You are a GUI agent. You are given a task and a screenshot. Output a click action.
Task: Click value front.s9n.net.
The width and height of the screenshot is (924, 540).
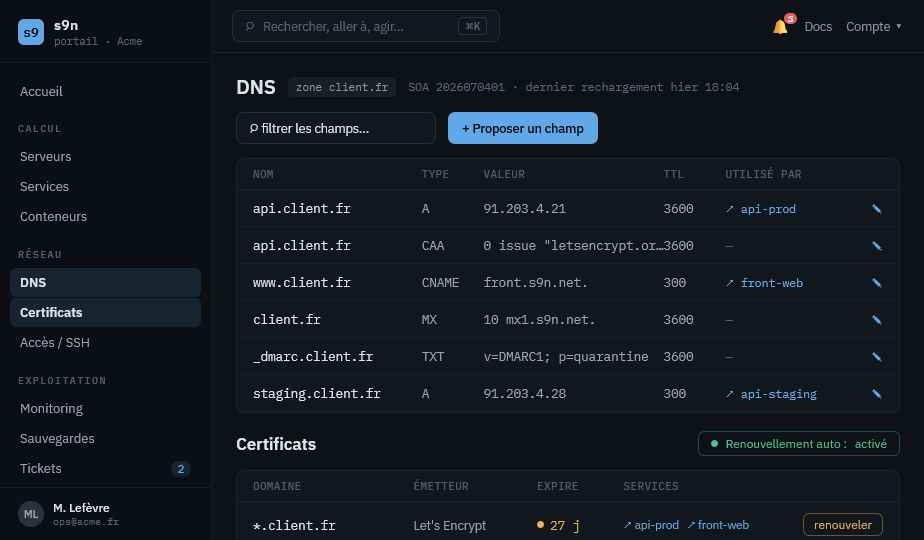click(x=536, y=283)
